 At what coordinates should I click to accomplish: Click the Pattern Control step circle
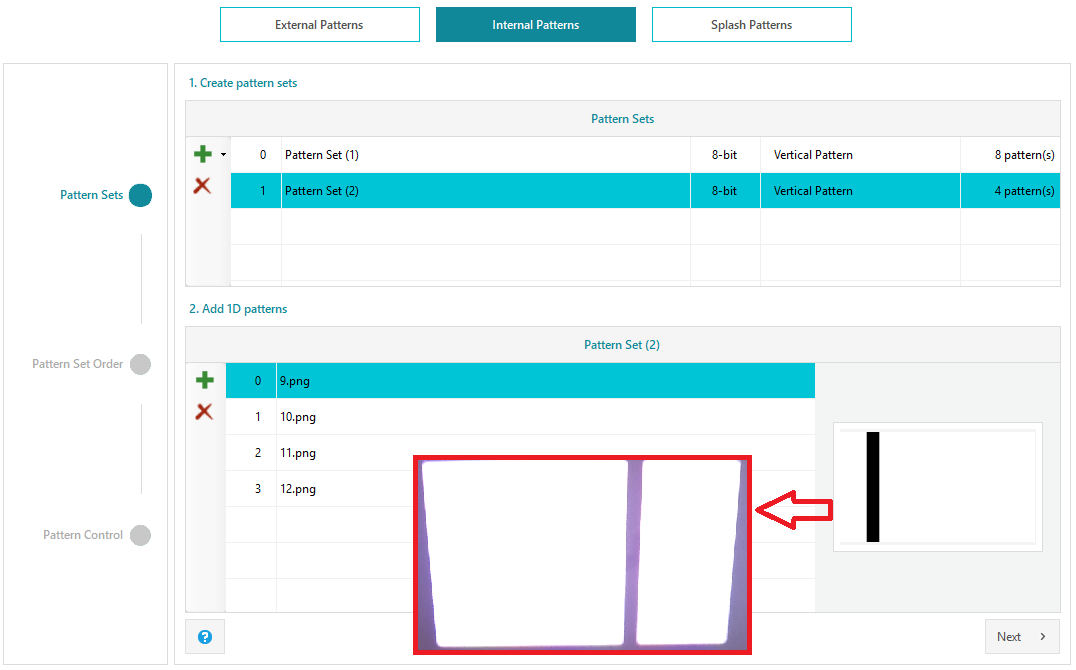139,535
